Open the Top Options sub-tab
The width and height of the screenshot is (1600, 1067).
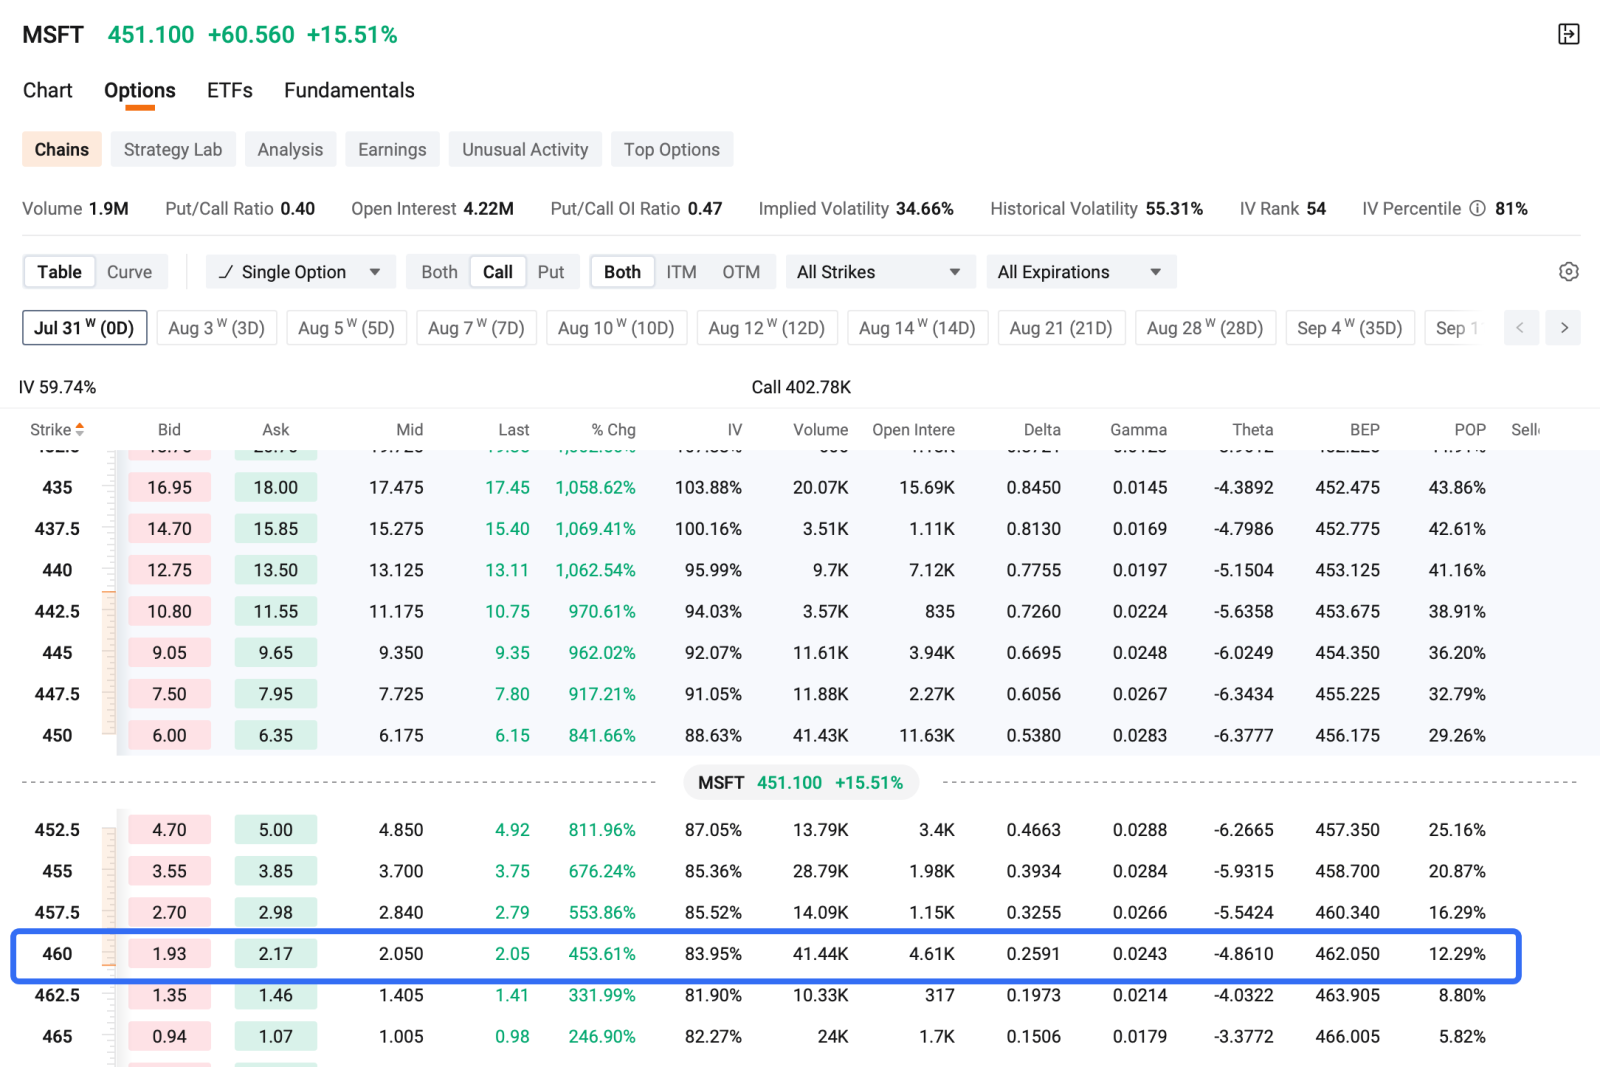[x=672, y=150]
